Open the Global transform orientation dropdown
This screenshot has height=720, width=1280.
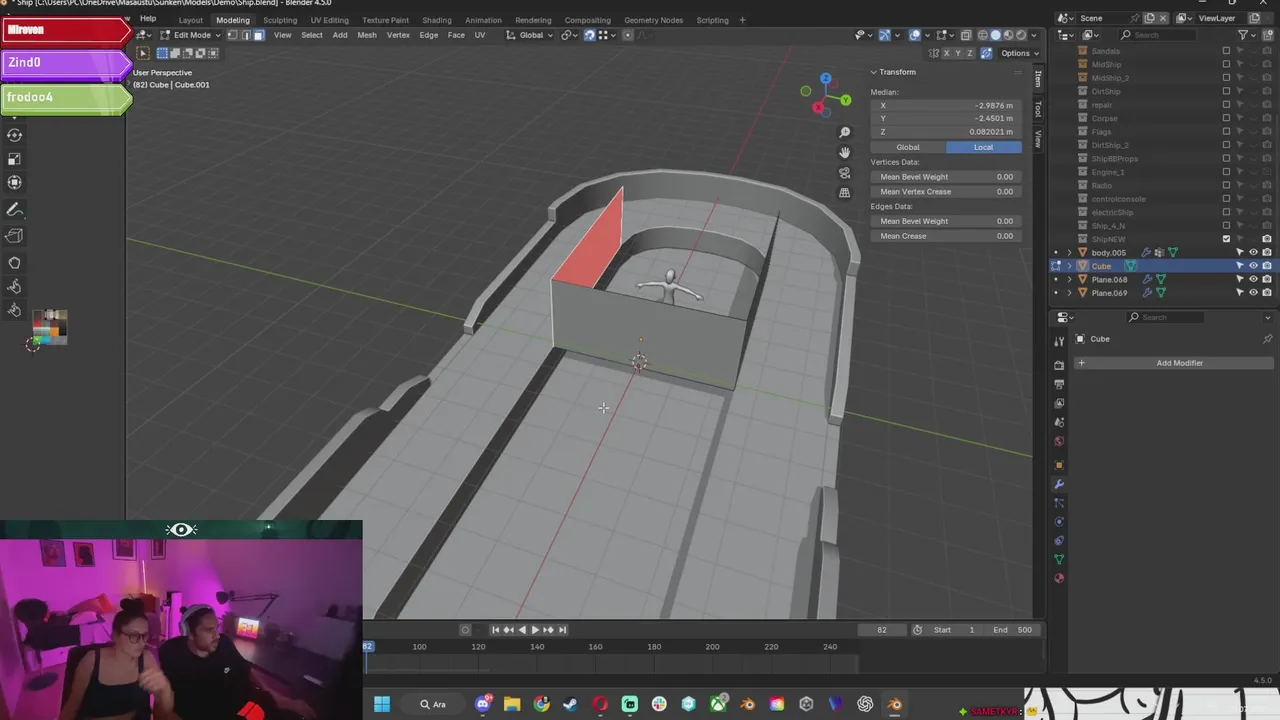pos(530,35)
